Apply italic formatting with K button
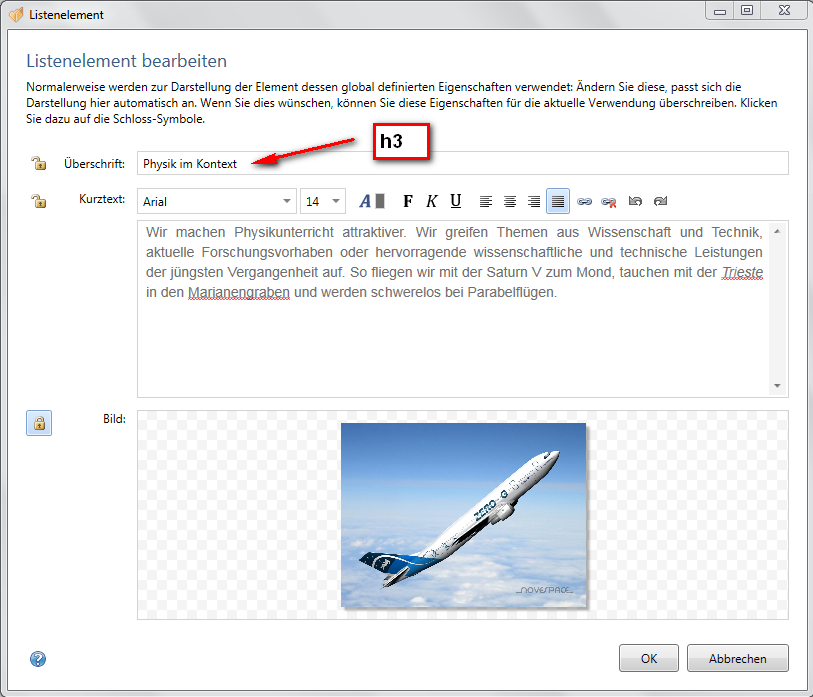Screen dimensions: 813x697 point(431,201)
